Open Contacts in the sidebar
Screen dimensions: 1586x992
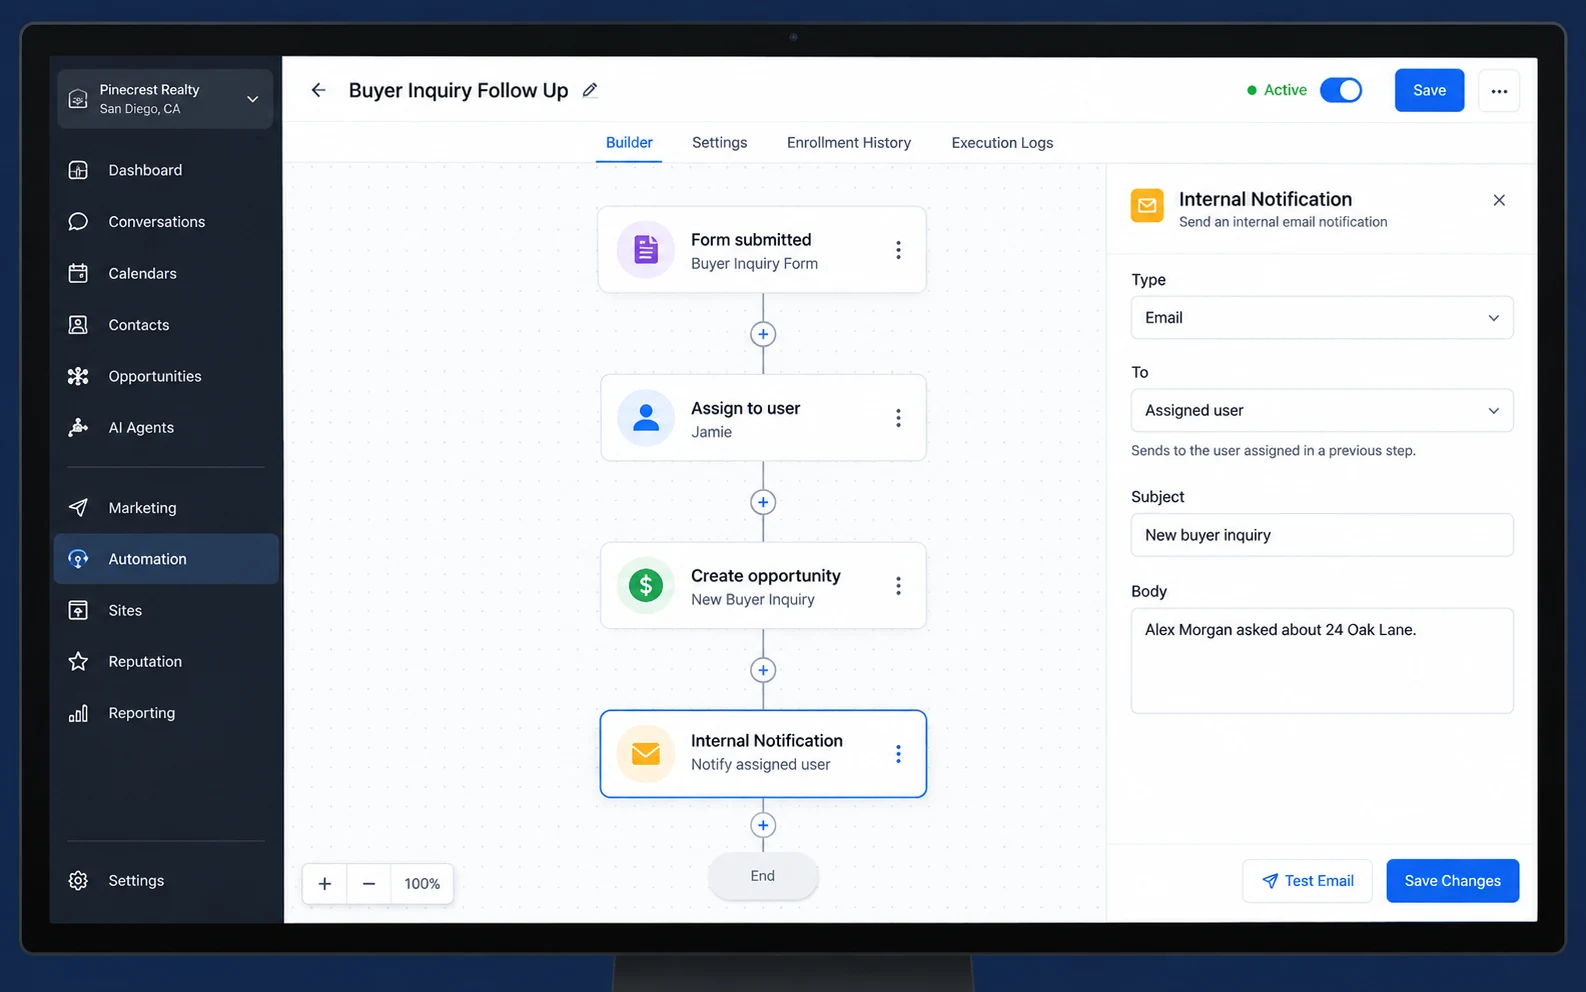(x=166, y=325)
